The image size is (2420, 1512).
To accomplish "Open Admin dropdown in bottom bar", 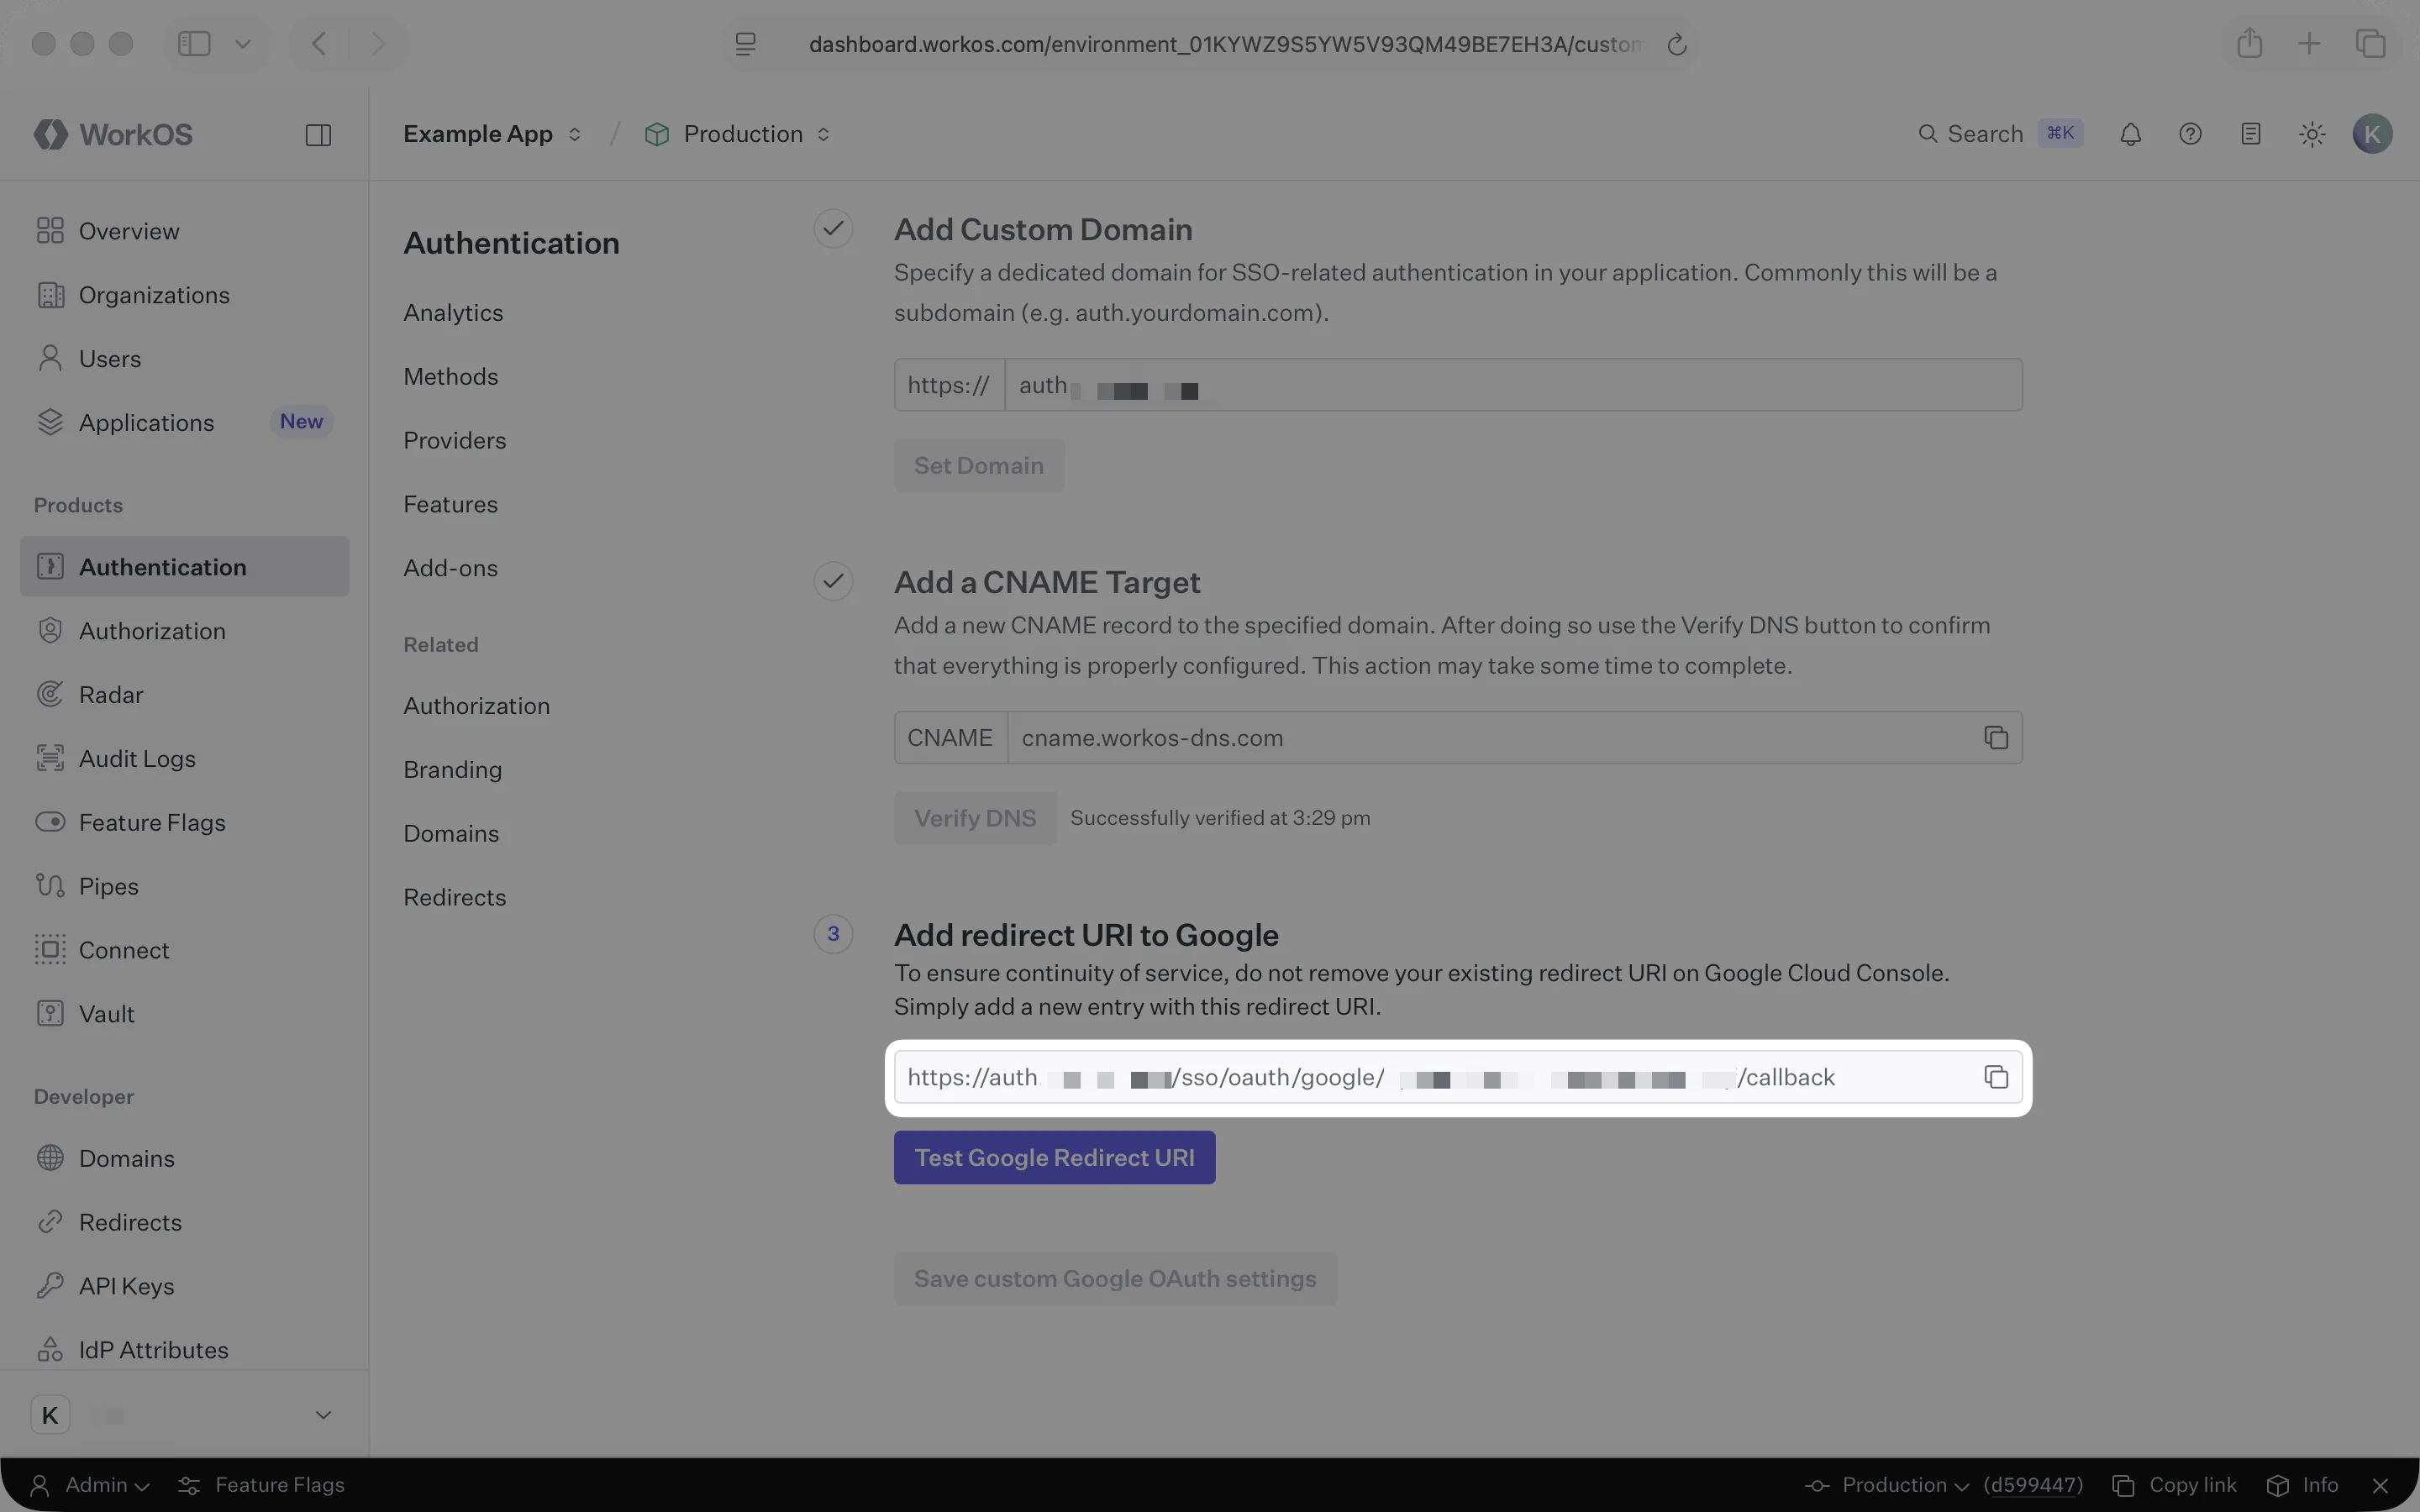I will 90,1485.
